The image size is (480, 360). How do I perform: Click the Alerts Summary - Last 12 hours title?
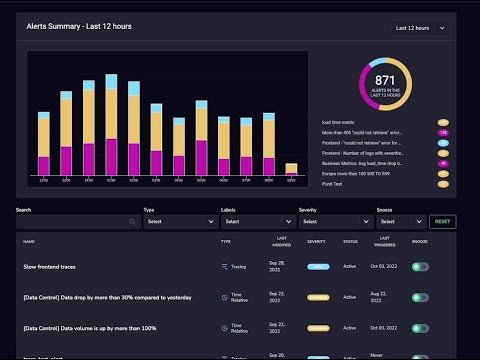pyautogui.click(x=79, y=26)
